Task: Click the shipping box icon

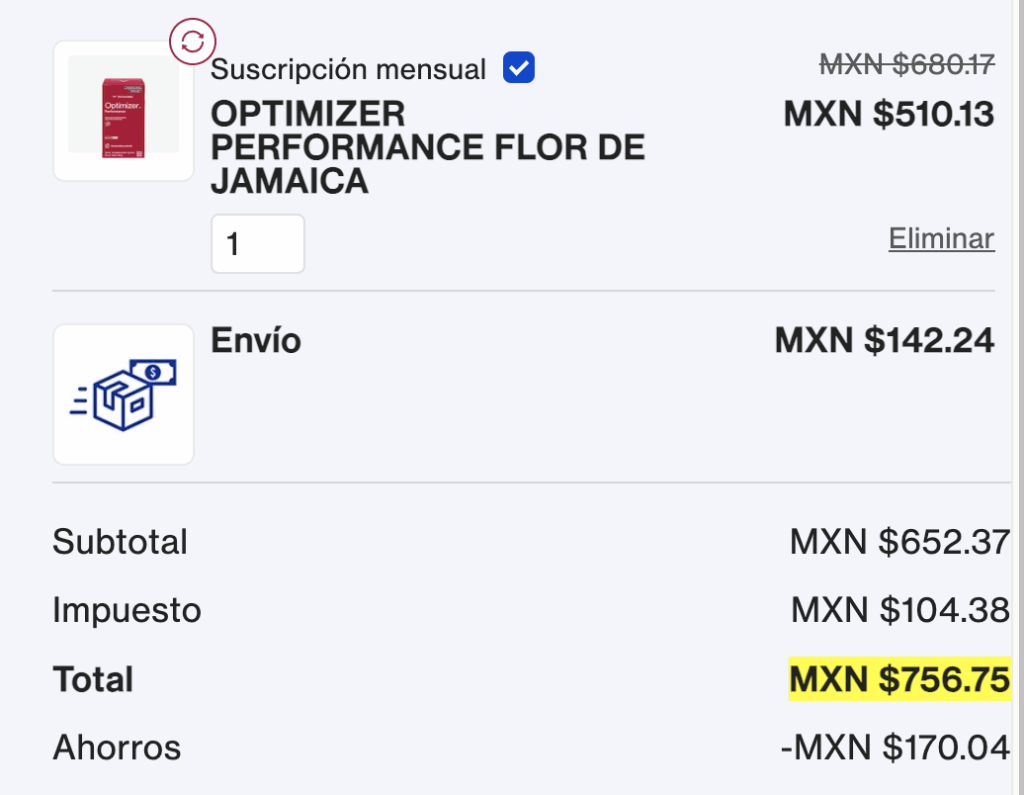Action: 123,395
